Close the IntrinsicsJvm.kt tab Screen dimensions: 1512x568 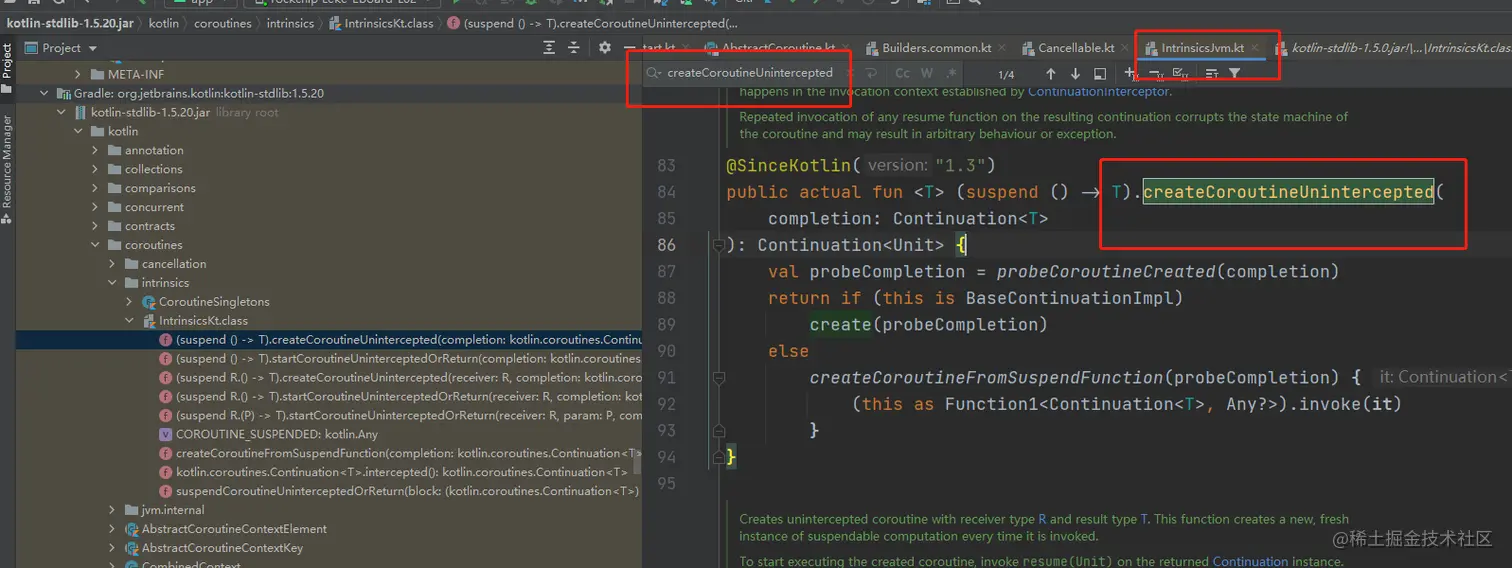pyautogui.click(x=1255, y=48)
